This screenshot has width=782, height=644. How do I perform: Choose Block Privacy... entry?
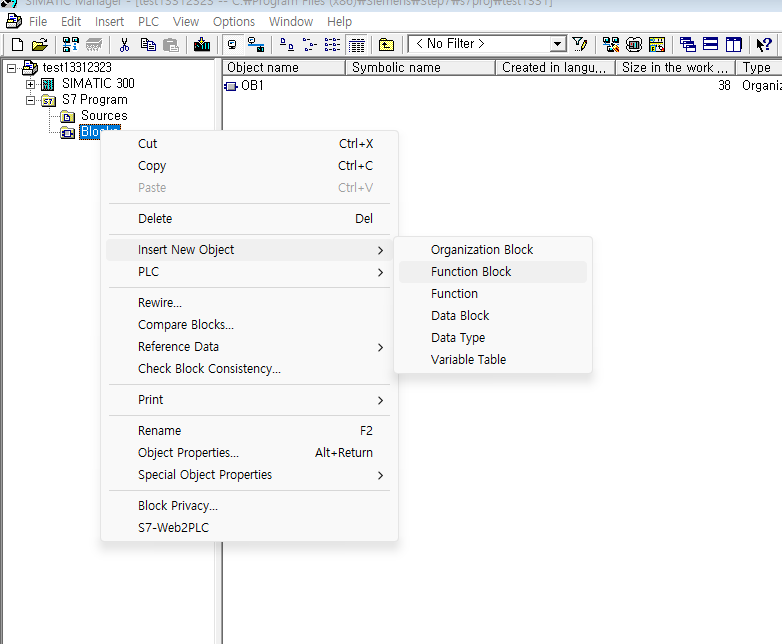point(249,505)
